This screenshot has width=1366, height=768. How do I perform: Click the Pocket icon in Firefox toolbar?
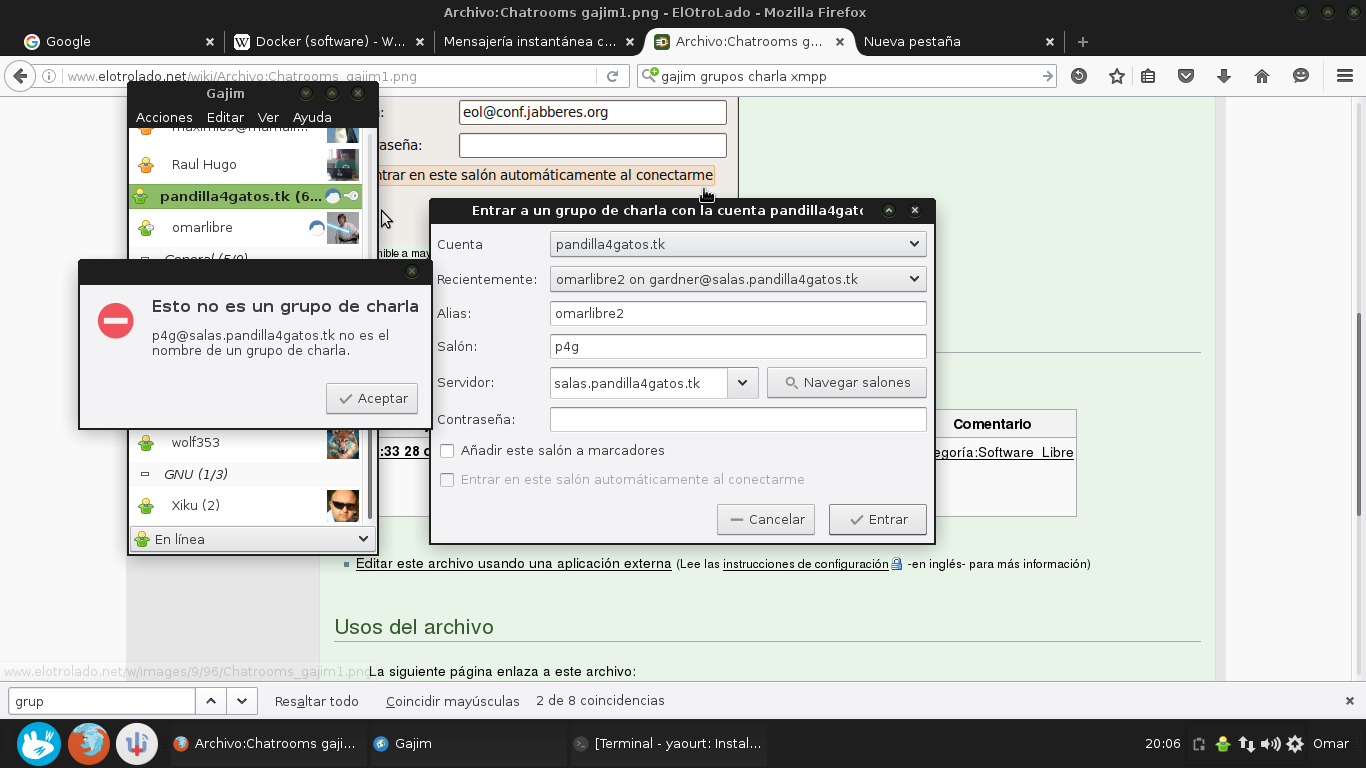coord(1186,76)
